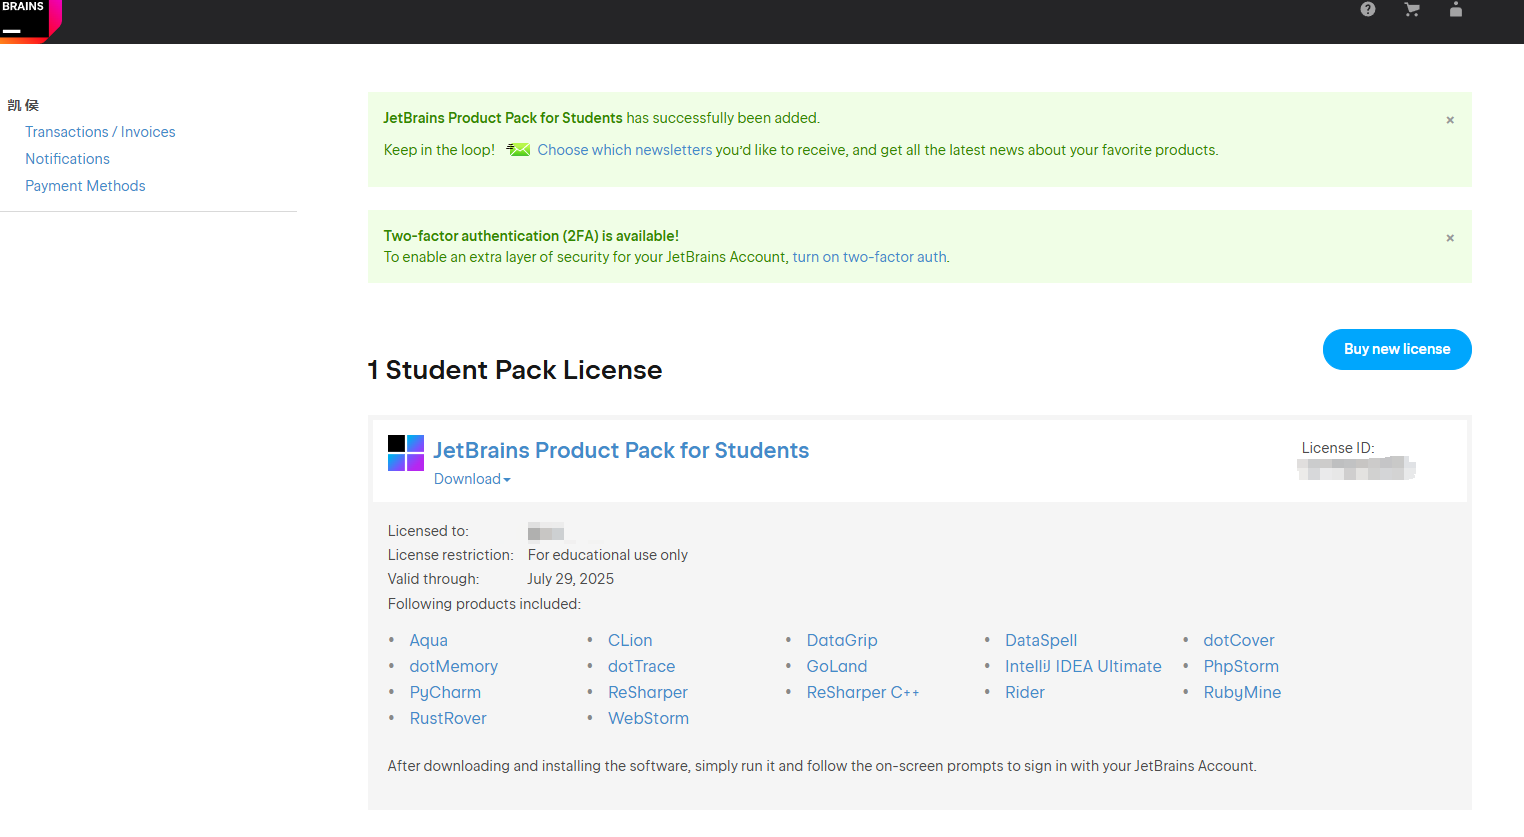Open Notifications in the sidebar
This screenshot has height=837, width=1524.
click(x=67, y=159)
